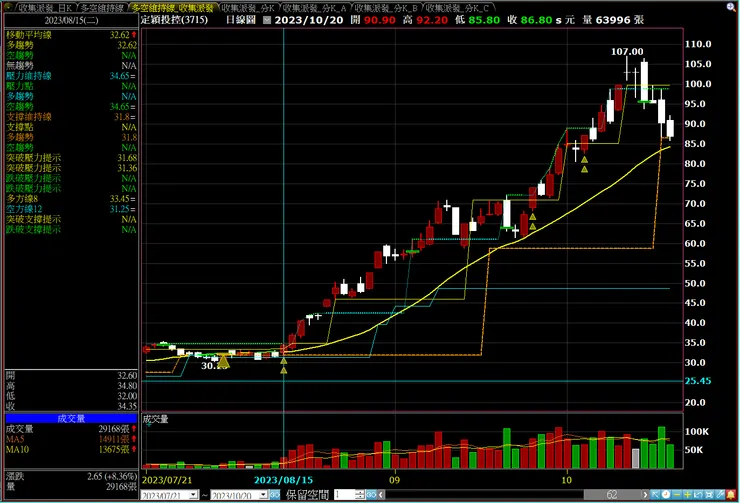Open the drawing line tool icon

pyautogui.click(x=720, y=495)
